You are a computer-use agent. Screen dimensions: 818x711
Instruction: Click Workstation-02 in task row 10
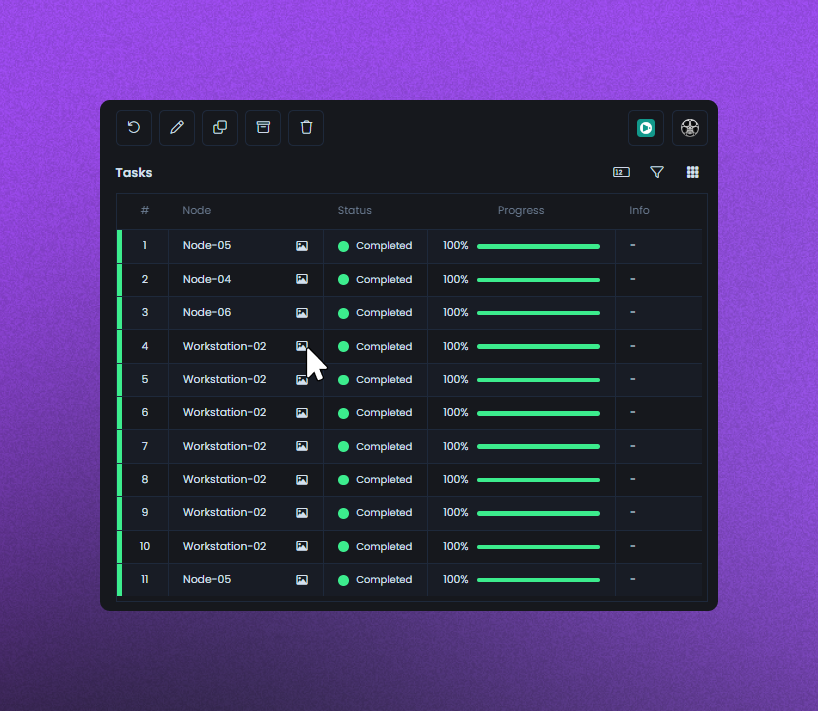click(x=224, y=546)
